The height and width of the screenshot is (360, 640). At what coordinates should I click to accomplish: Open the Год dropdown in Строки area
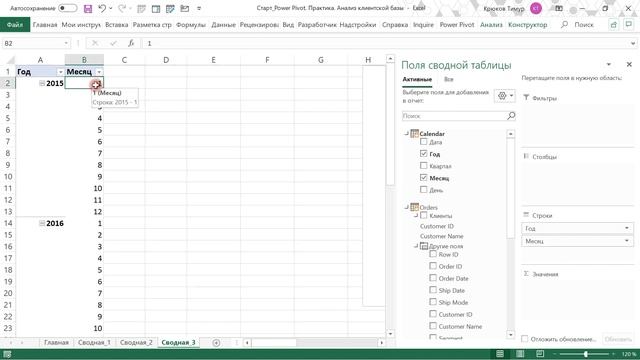627,228
